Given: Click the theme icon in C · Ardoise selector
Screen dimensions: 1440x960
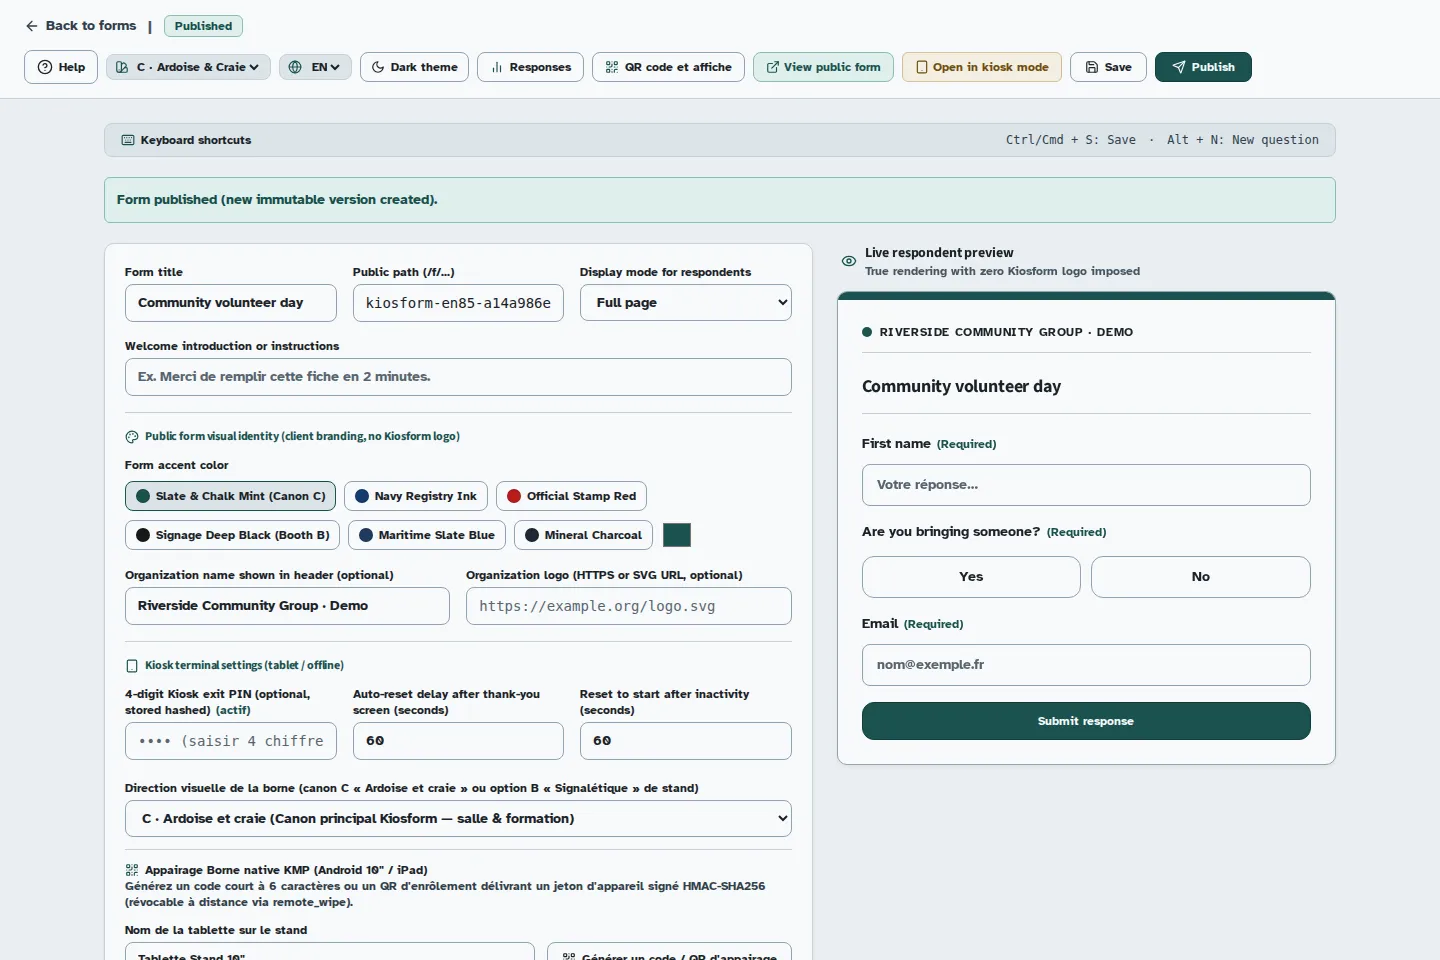Looking at the screenshot, I should (122, 67).
